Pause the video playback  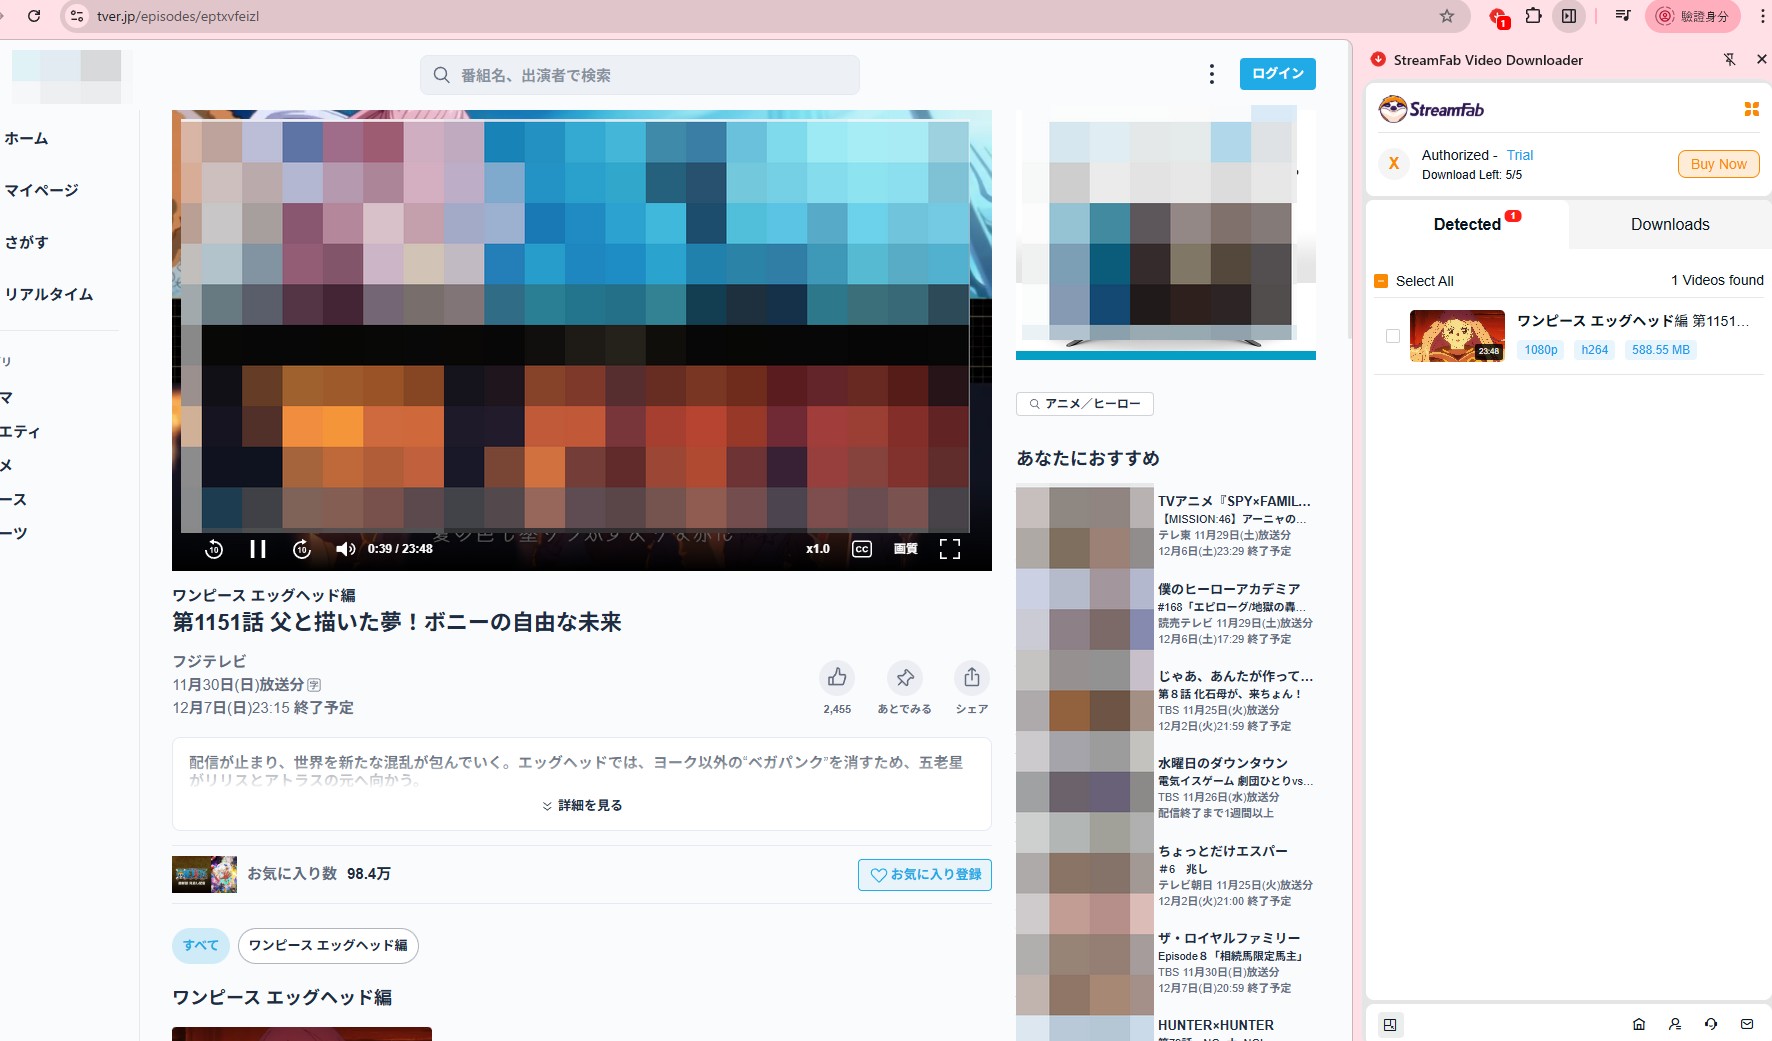click(257, 549)
